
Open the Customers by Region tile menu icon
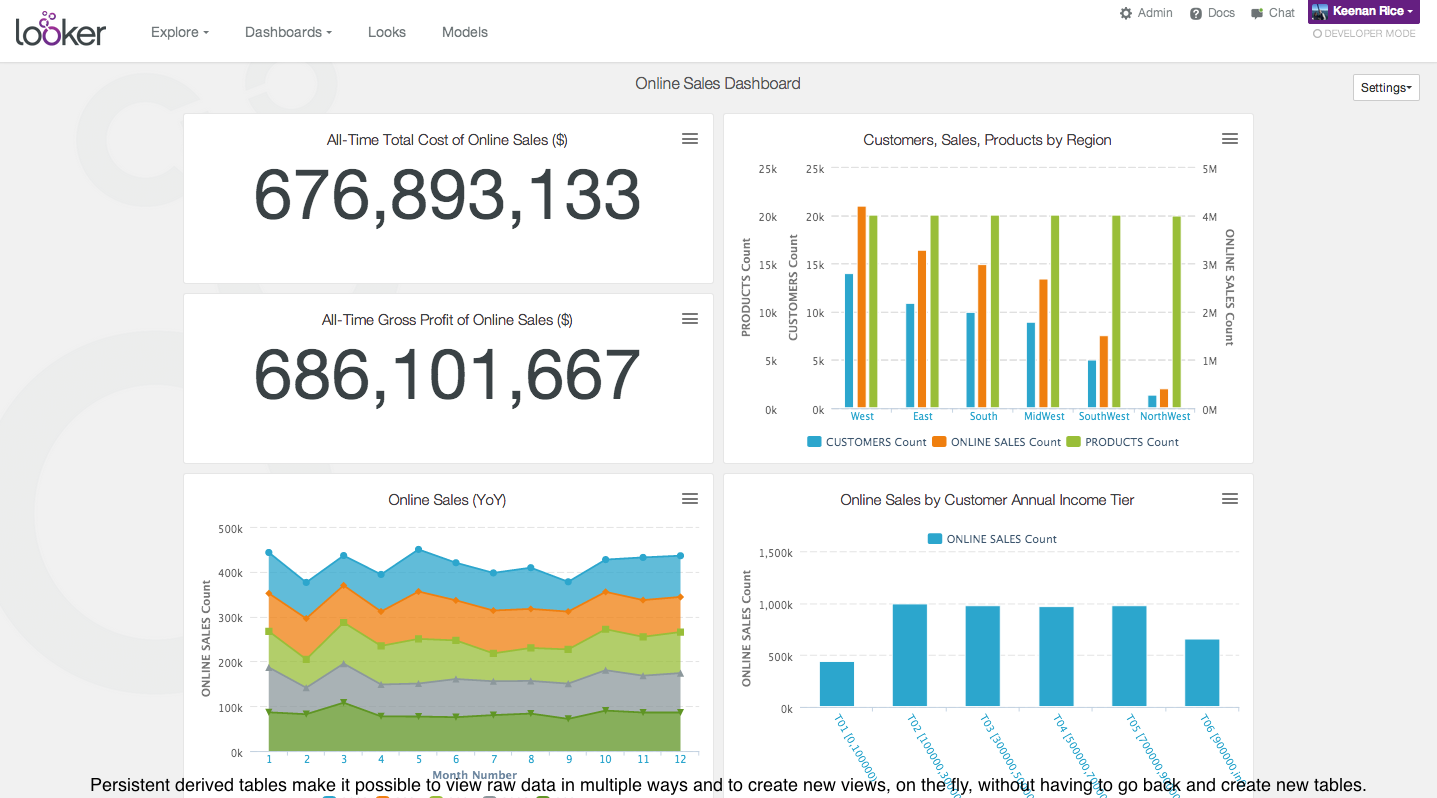(x=1230, y=139)
